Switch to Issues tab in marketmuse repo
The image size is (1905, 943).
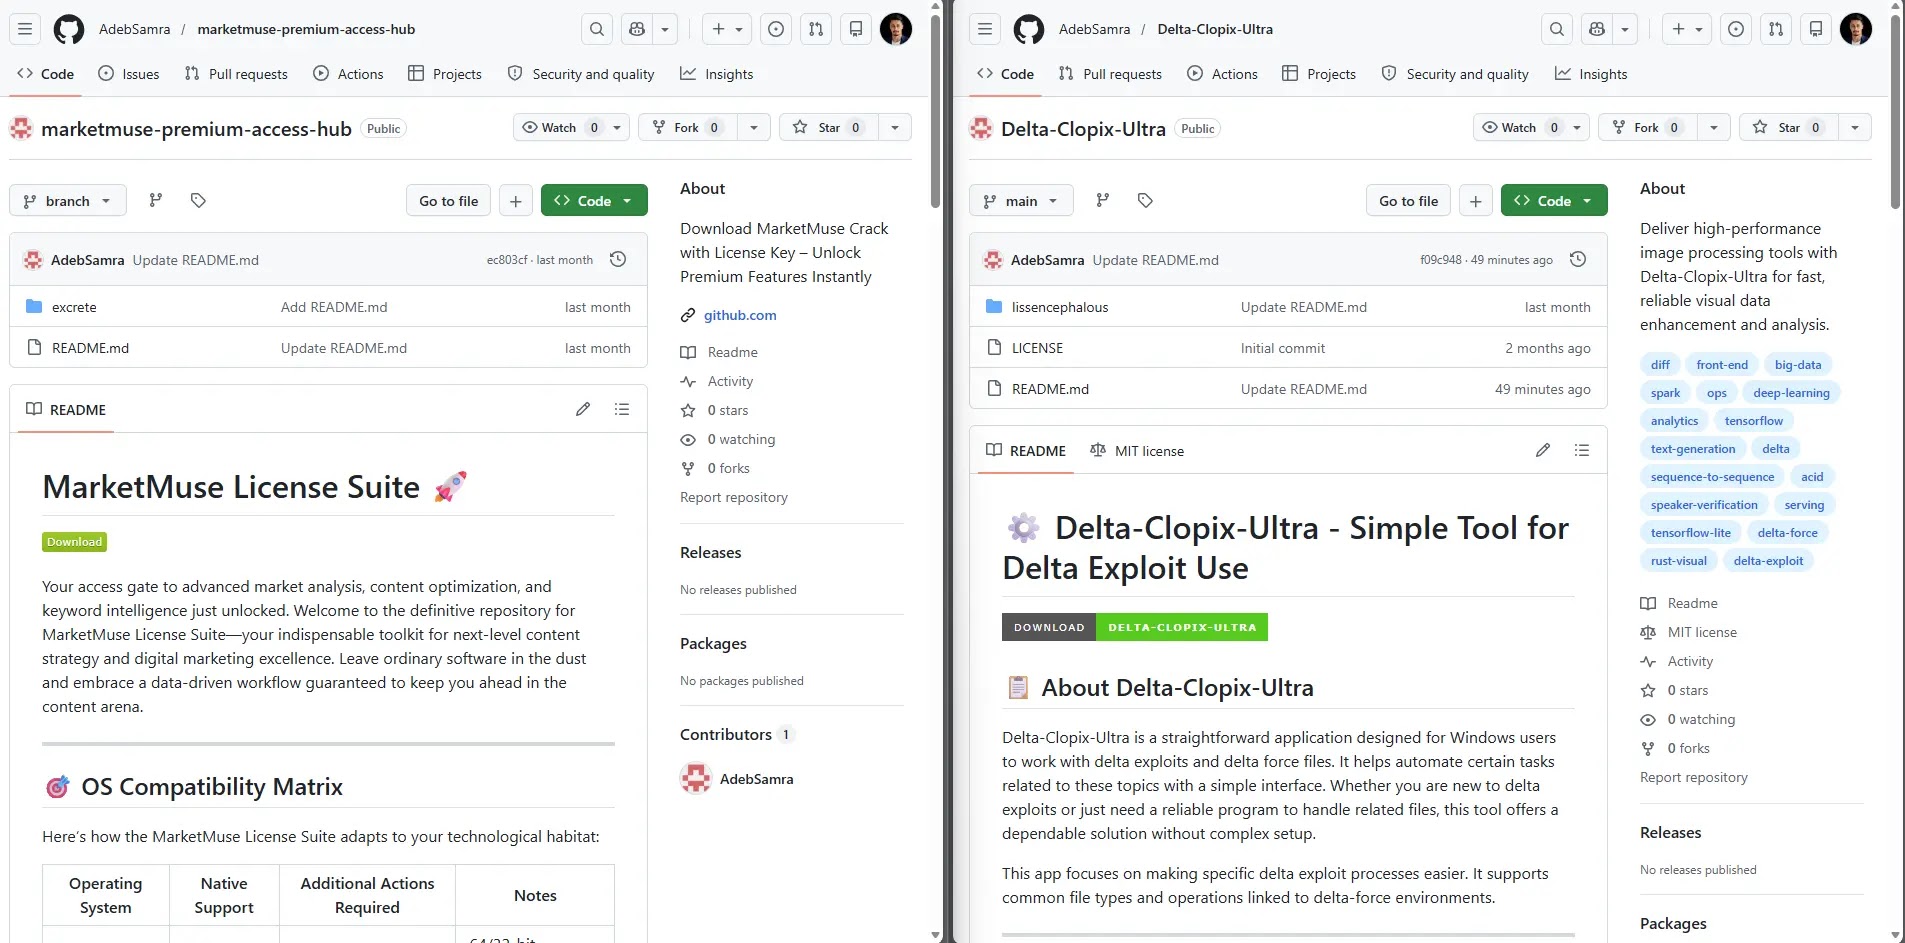tap(129, 74)
